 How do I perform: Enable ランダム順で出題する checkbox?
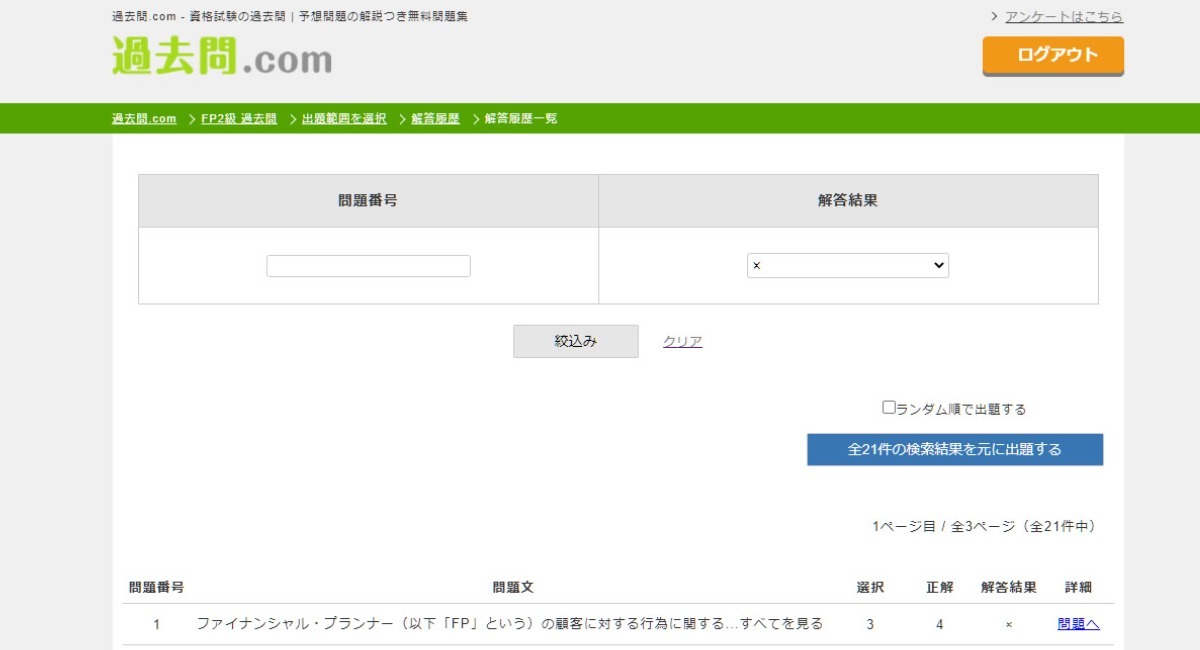click(888, 408)
